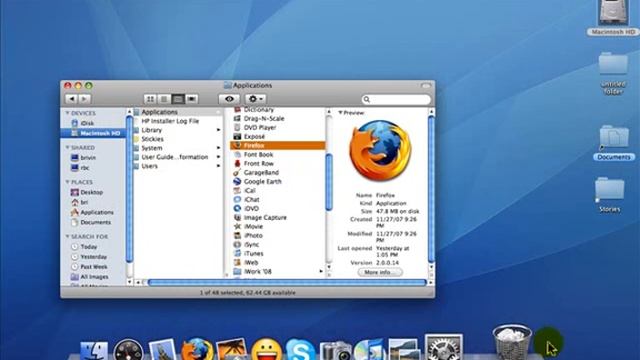Go forward with the Finder forward arrow
This screenshot has height=360, width=640.
coord(84,99)
